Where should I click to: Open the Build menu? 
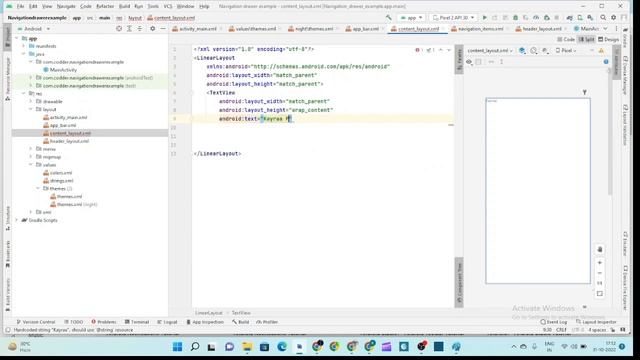click(124, 7)
